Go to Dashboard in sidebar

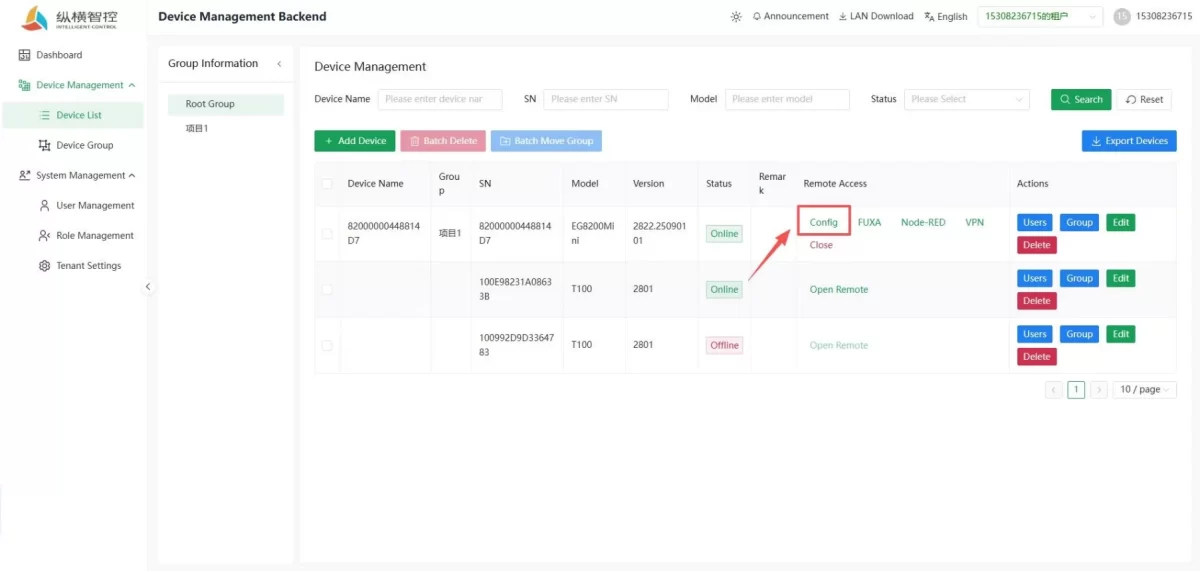[59, 55]
